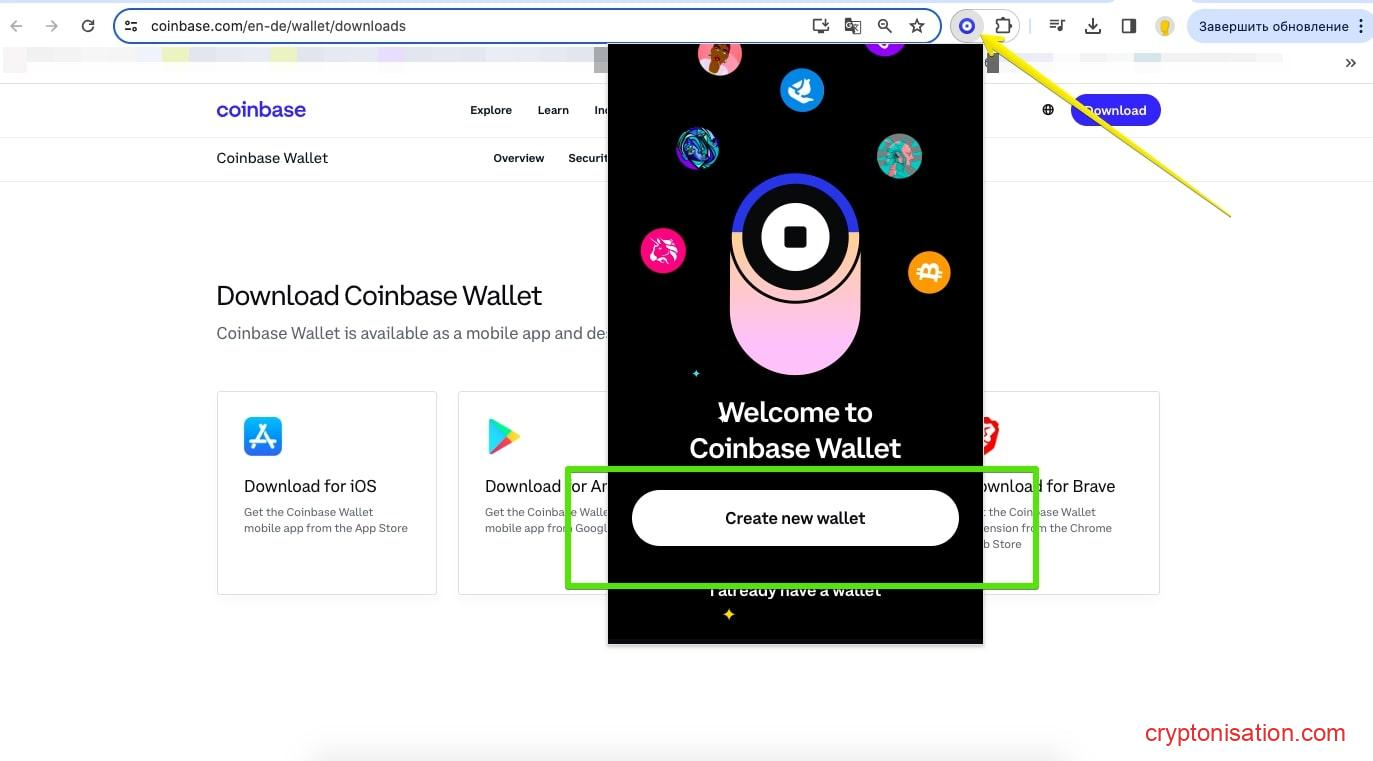Expand hidden bookmarks with the double chevron

(x=1350, y=63)
